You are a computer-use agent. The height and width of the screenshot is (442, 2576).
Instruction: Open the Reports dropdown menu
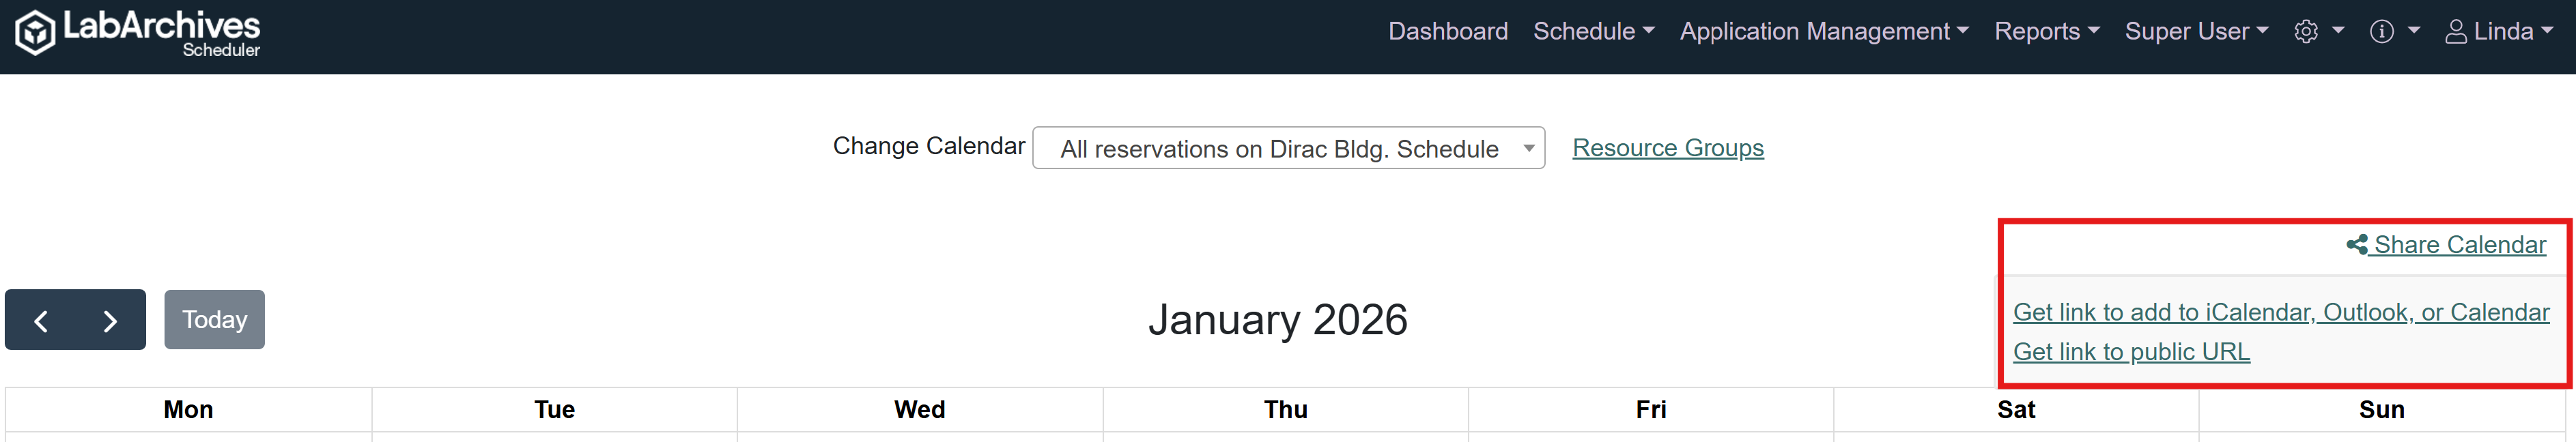[2046, 32]
